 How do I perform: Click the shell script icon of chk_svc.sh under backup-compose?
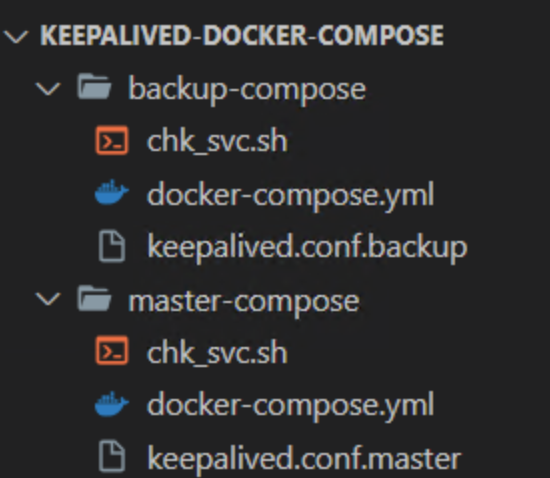click(112, 141)
